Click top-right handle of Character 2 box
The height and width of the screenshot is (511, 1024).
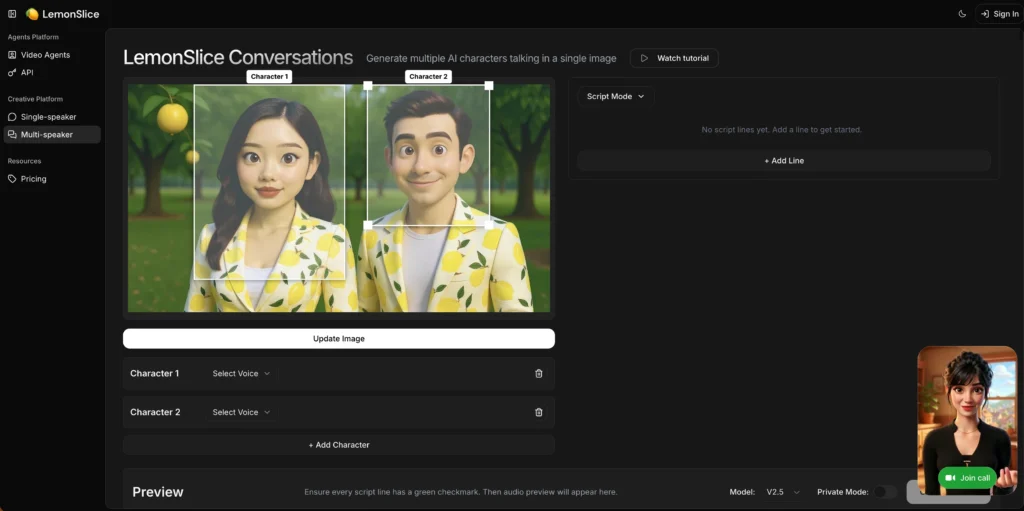(489, 86)
